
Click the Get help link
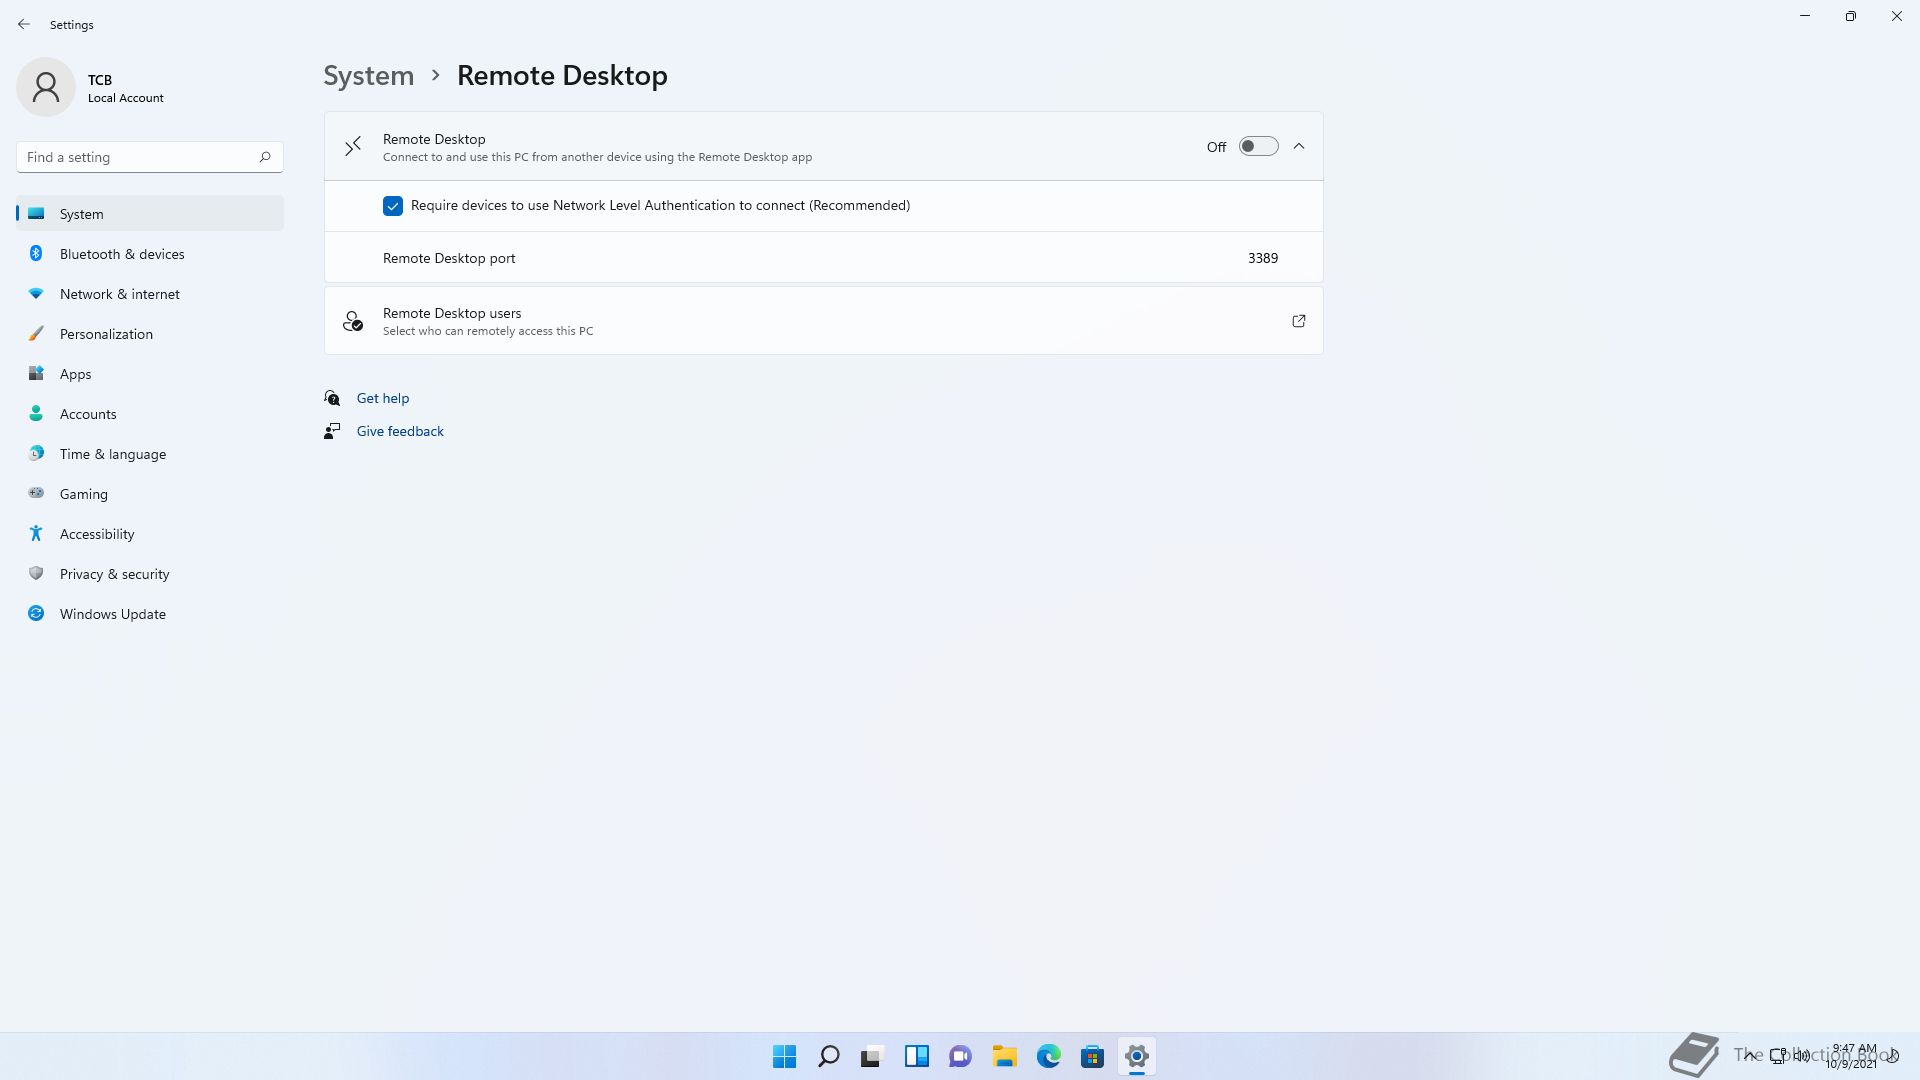click(x=383, y=398)
